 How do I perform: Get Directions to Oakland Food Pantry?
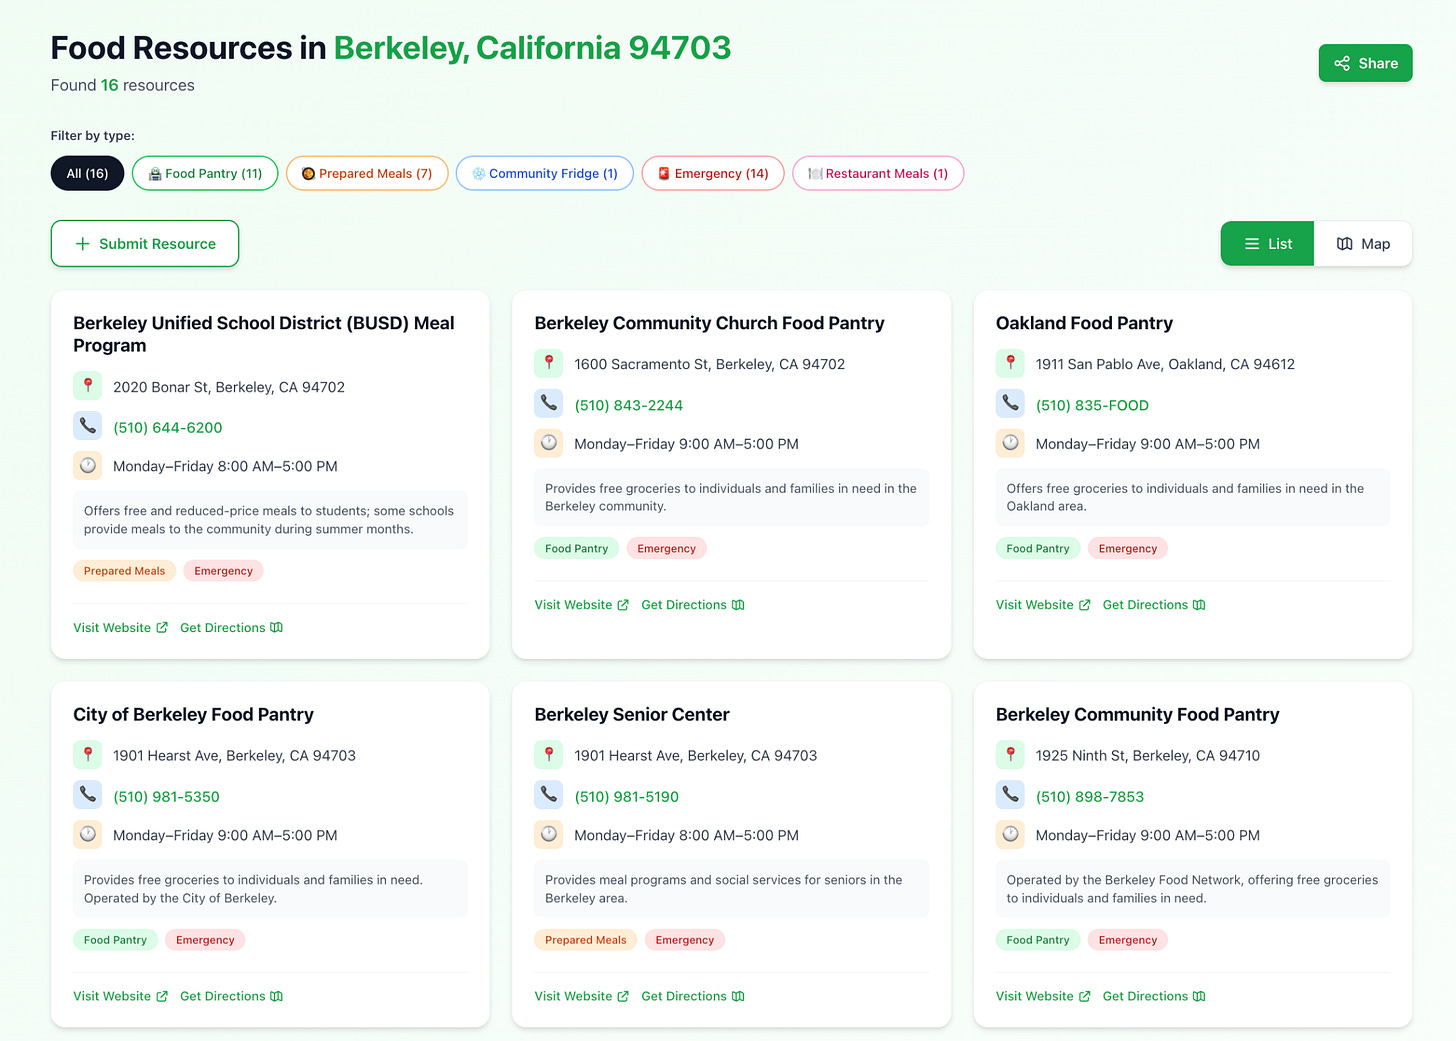tap(1154, 605)
